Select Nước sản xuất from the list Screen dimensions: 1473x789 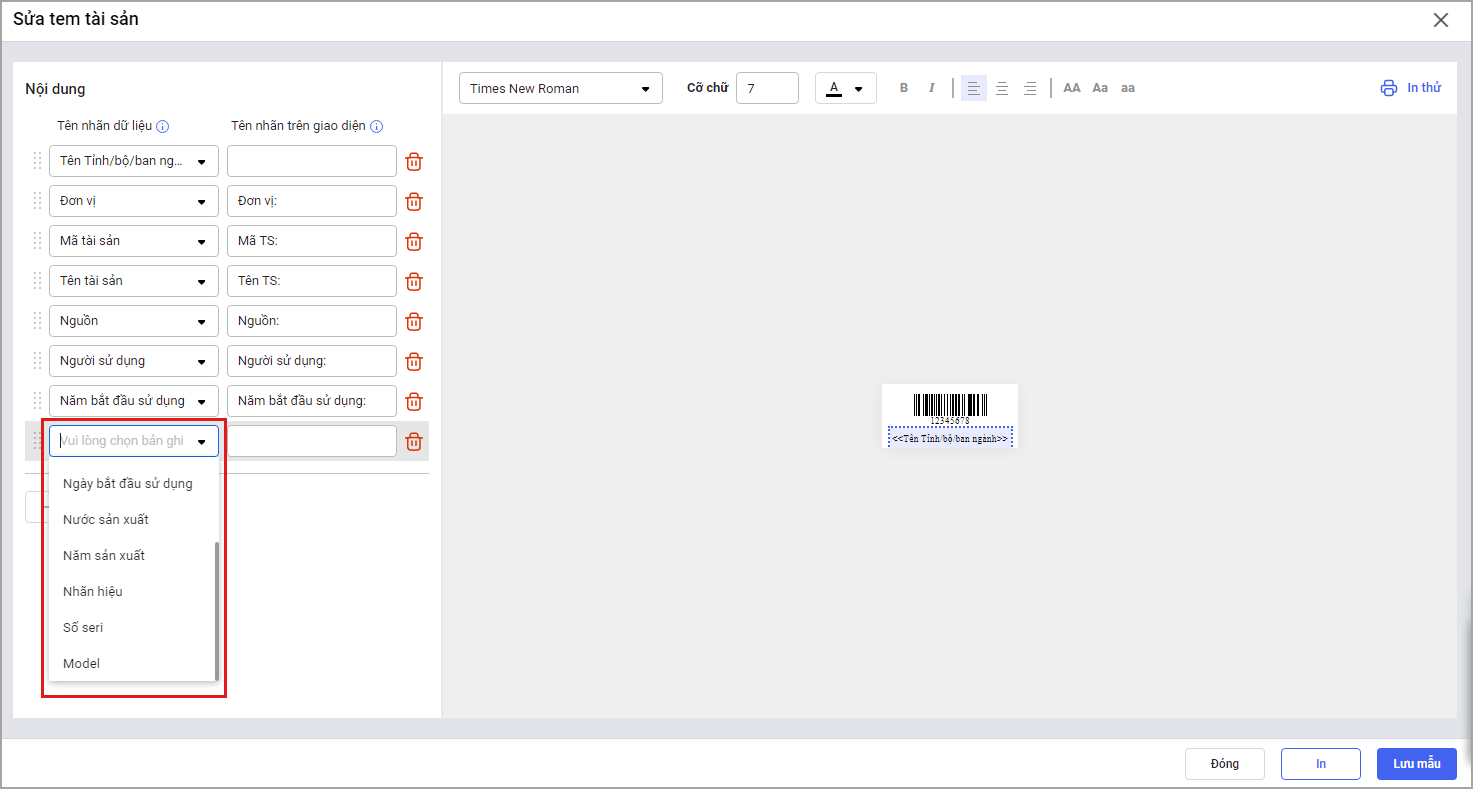click(106, 520)
